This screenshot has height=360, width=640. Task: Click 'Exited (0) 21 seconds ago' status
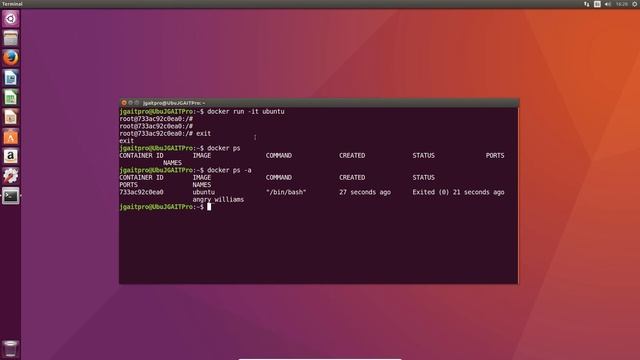click(x=458, y=192)
